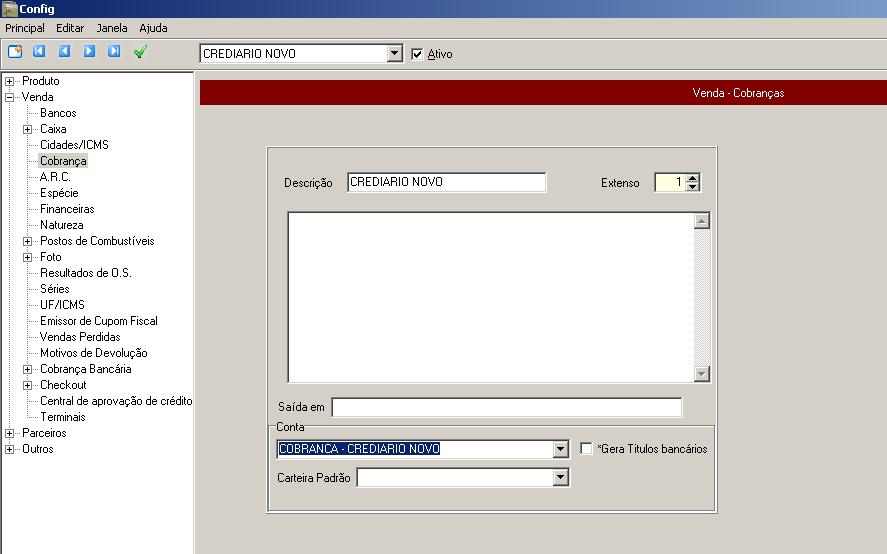The image size is (887, 554).
Task: Select Natureza tree item
Action: 62,225
